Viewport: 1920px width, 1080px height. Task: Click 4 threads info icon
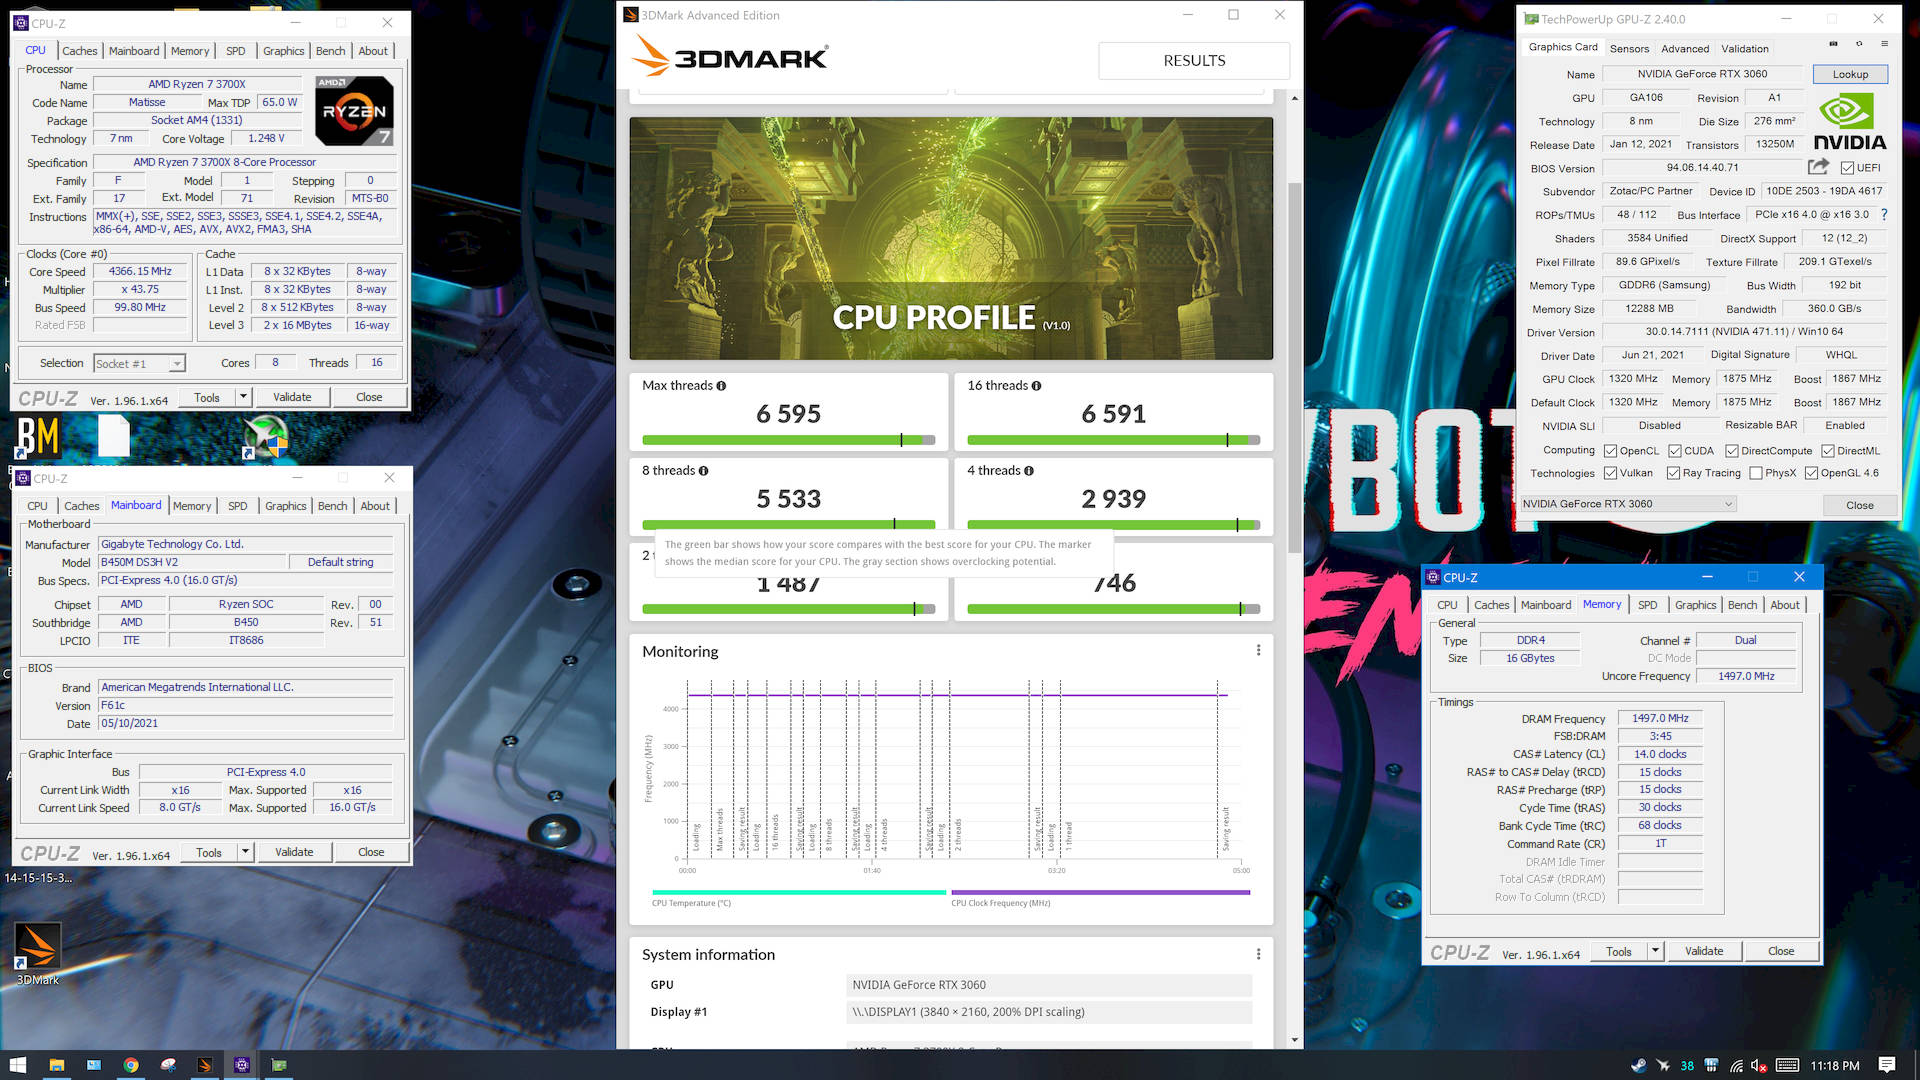click(x=1029, y=471)
